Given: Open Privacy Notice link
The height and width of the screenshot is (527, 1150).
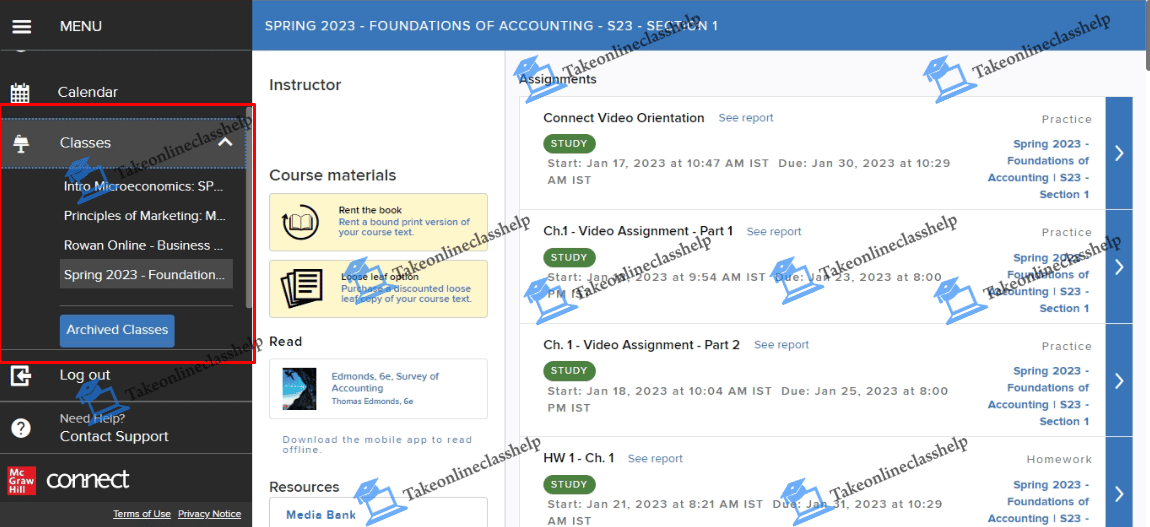Looking at the screenshot, I should click(x=209, y=514).
